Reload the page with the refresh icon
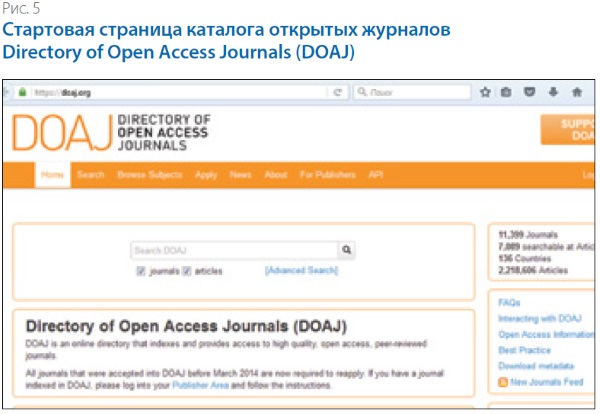 coord(338,91)
